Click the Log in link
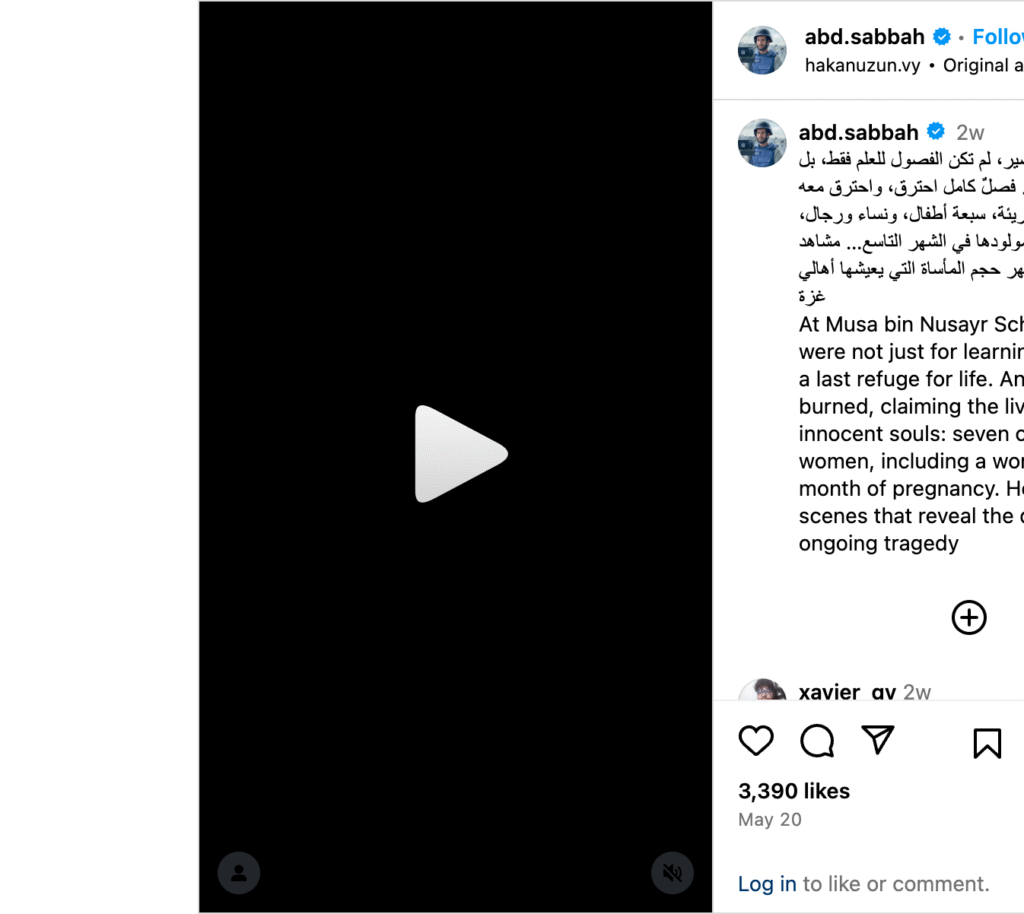 click(x=767, y=884)
